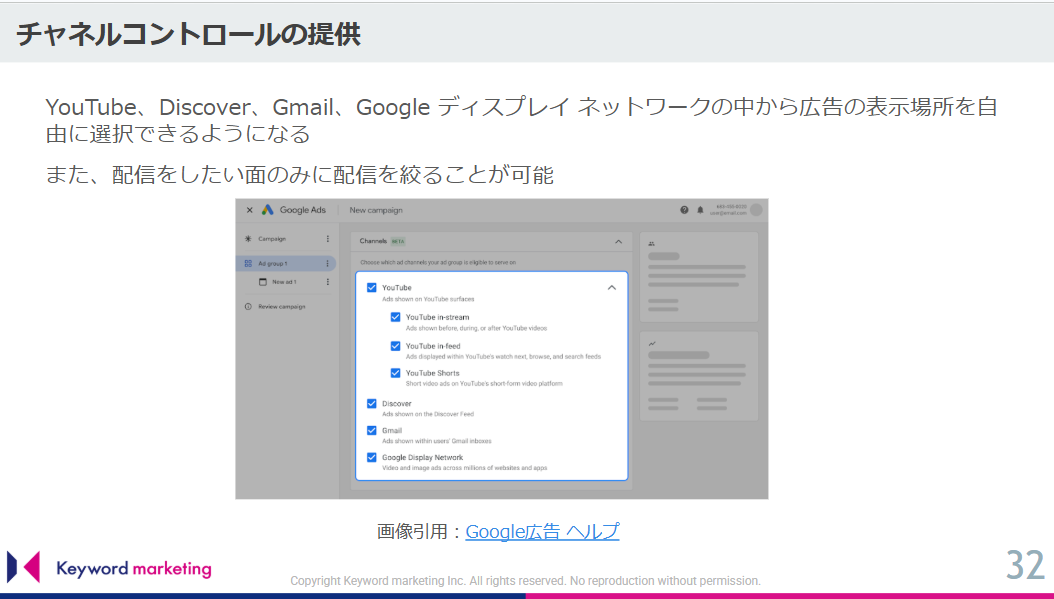
Task: Click the Channels heading label
Action: (373, 241)
